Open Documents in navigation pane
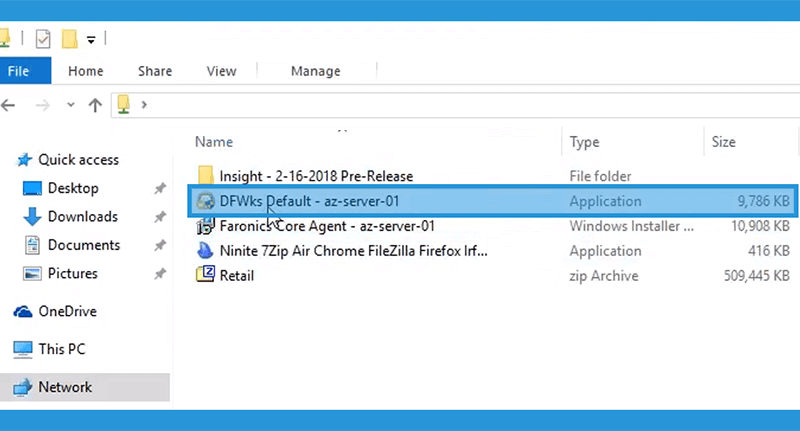 (x=84, y=245)
